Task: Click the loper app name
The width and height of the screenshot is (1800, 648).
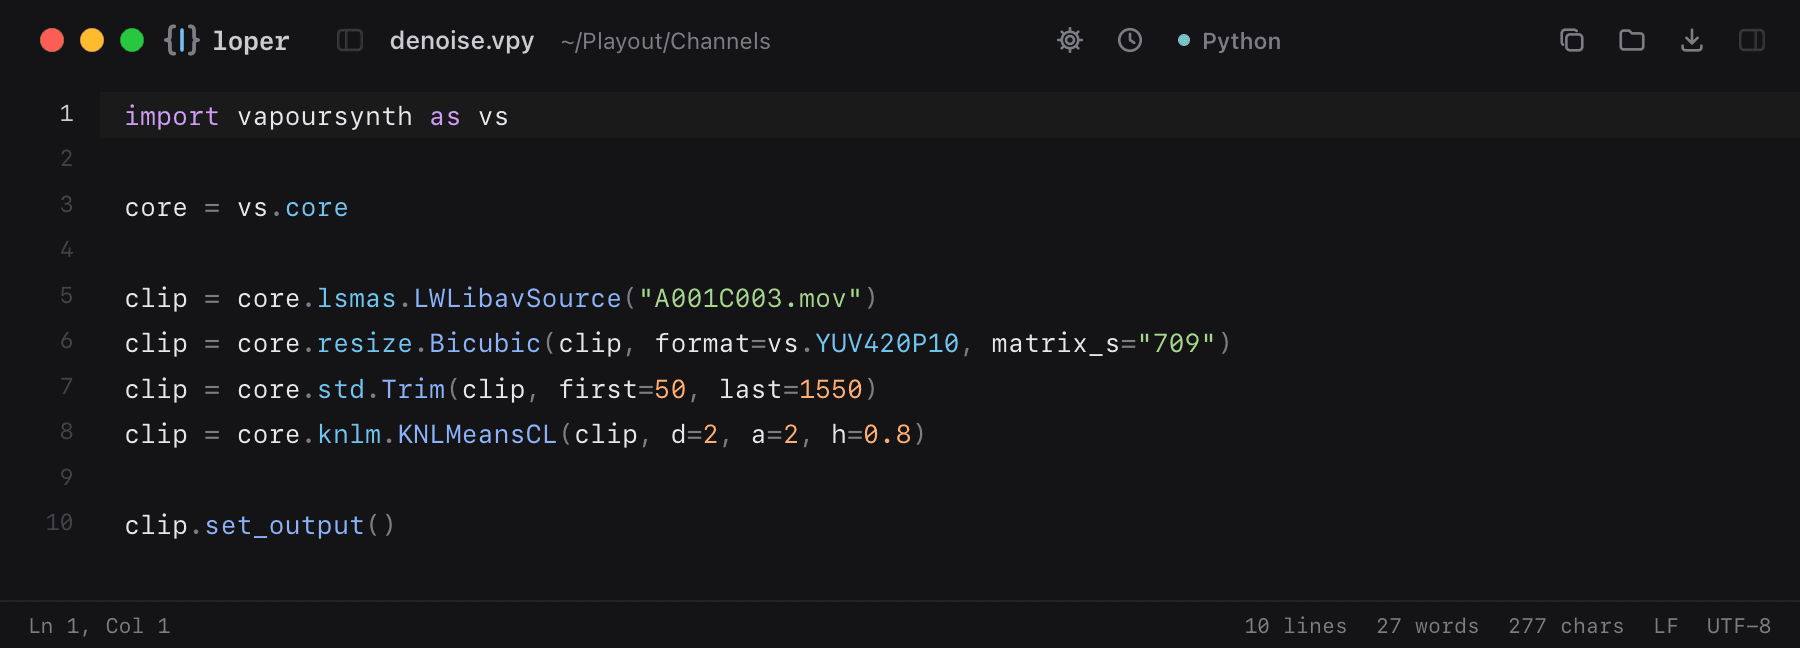Action: [250, 41]
